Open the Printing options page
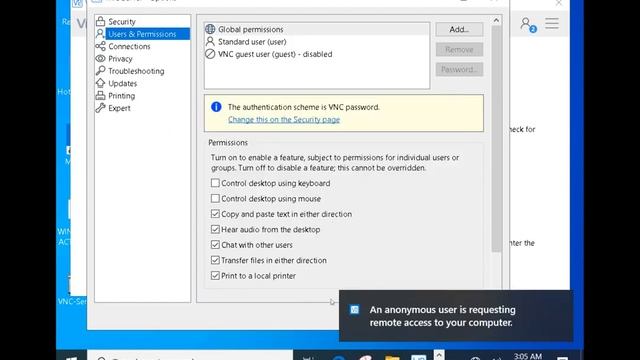This screenshot has height=360, width=640. click(x=121, y=96)
